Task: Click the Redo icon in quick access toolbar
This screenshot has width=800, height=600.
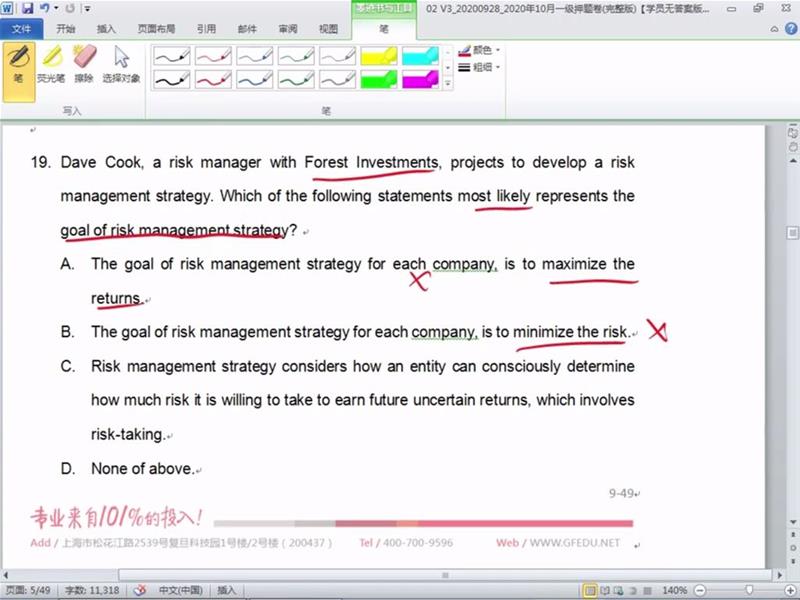Action: (70, 8)
